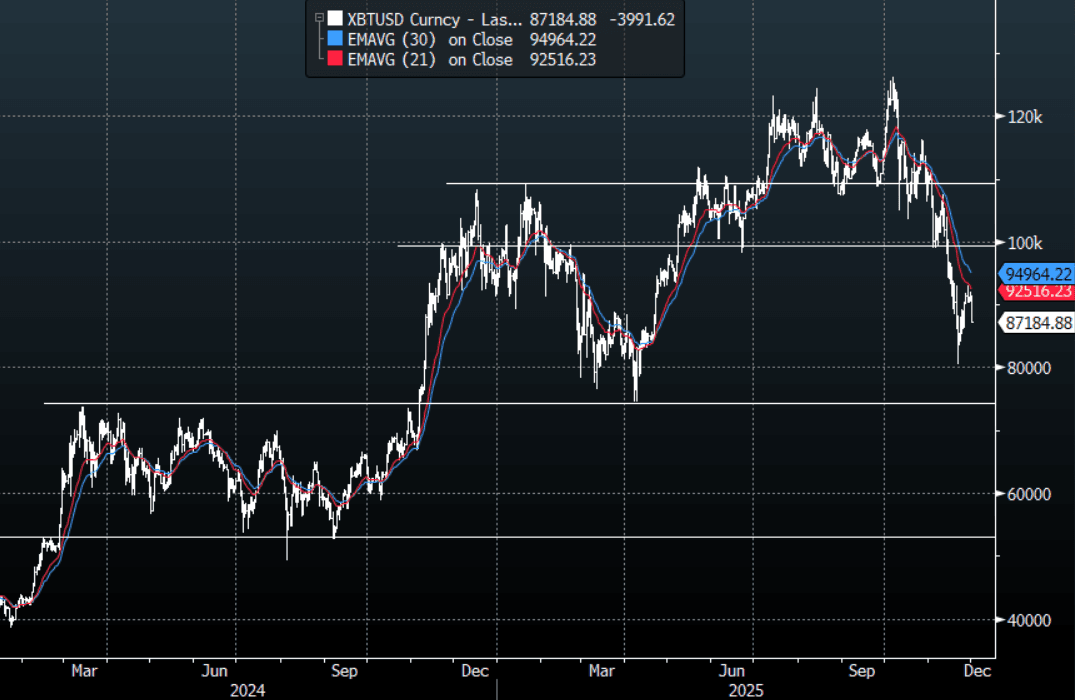Click the 94964.22 value in the legend
1075x700 pixels.
pos(563,40)
